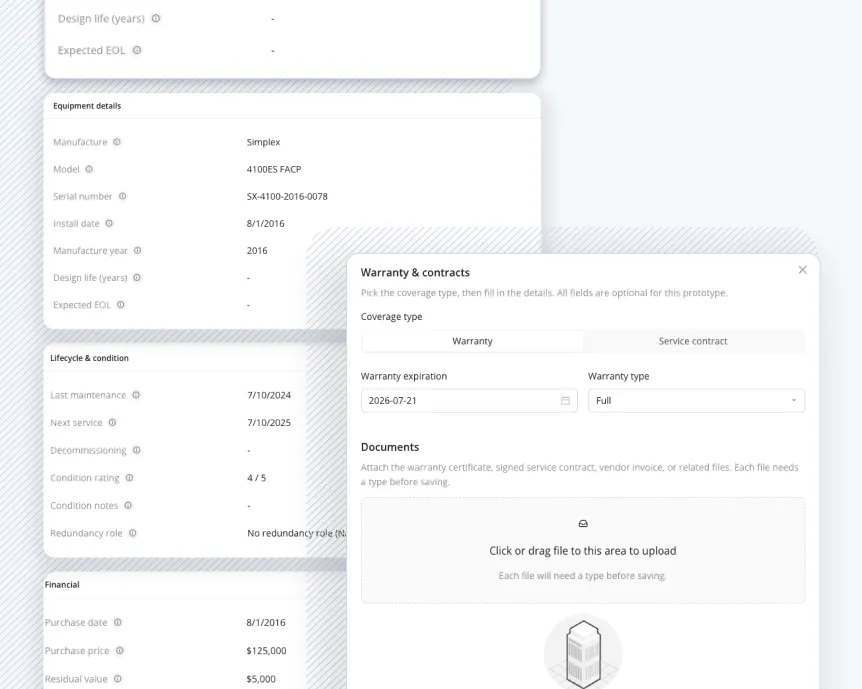This screenshot has height=689, width=862.
Task: Click the Purchase date value 8/1/2016
Action: click(x=266, y=622)
